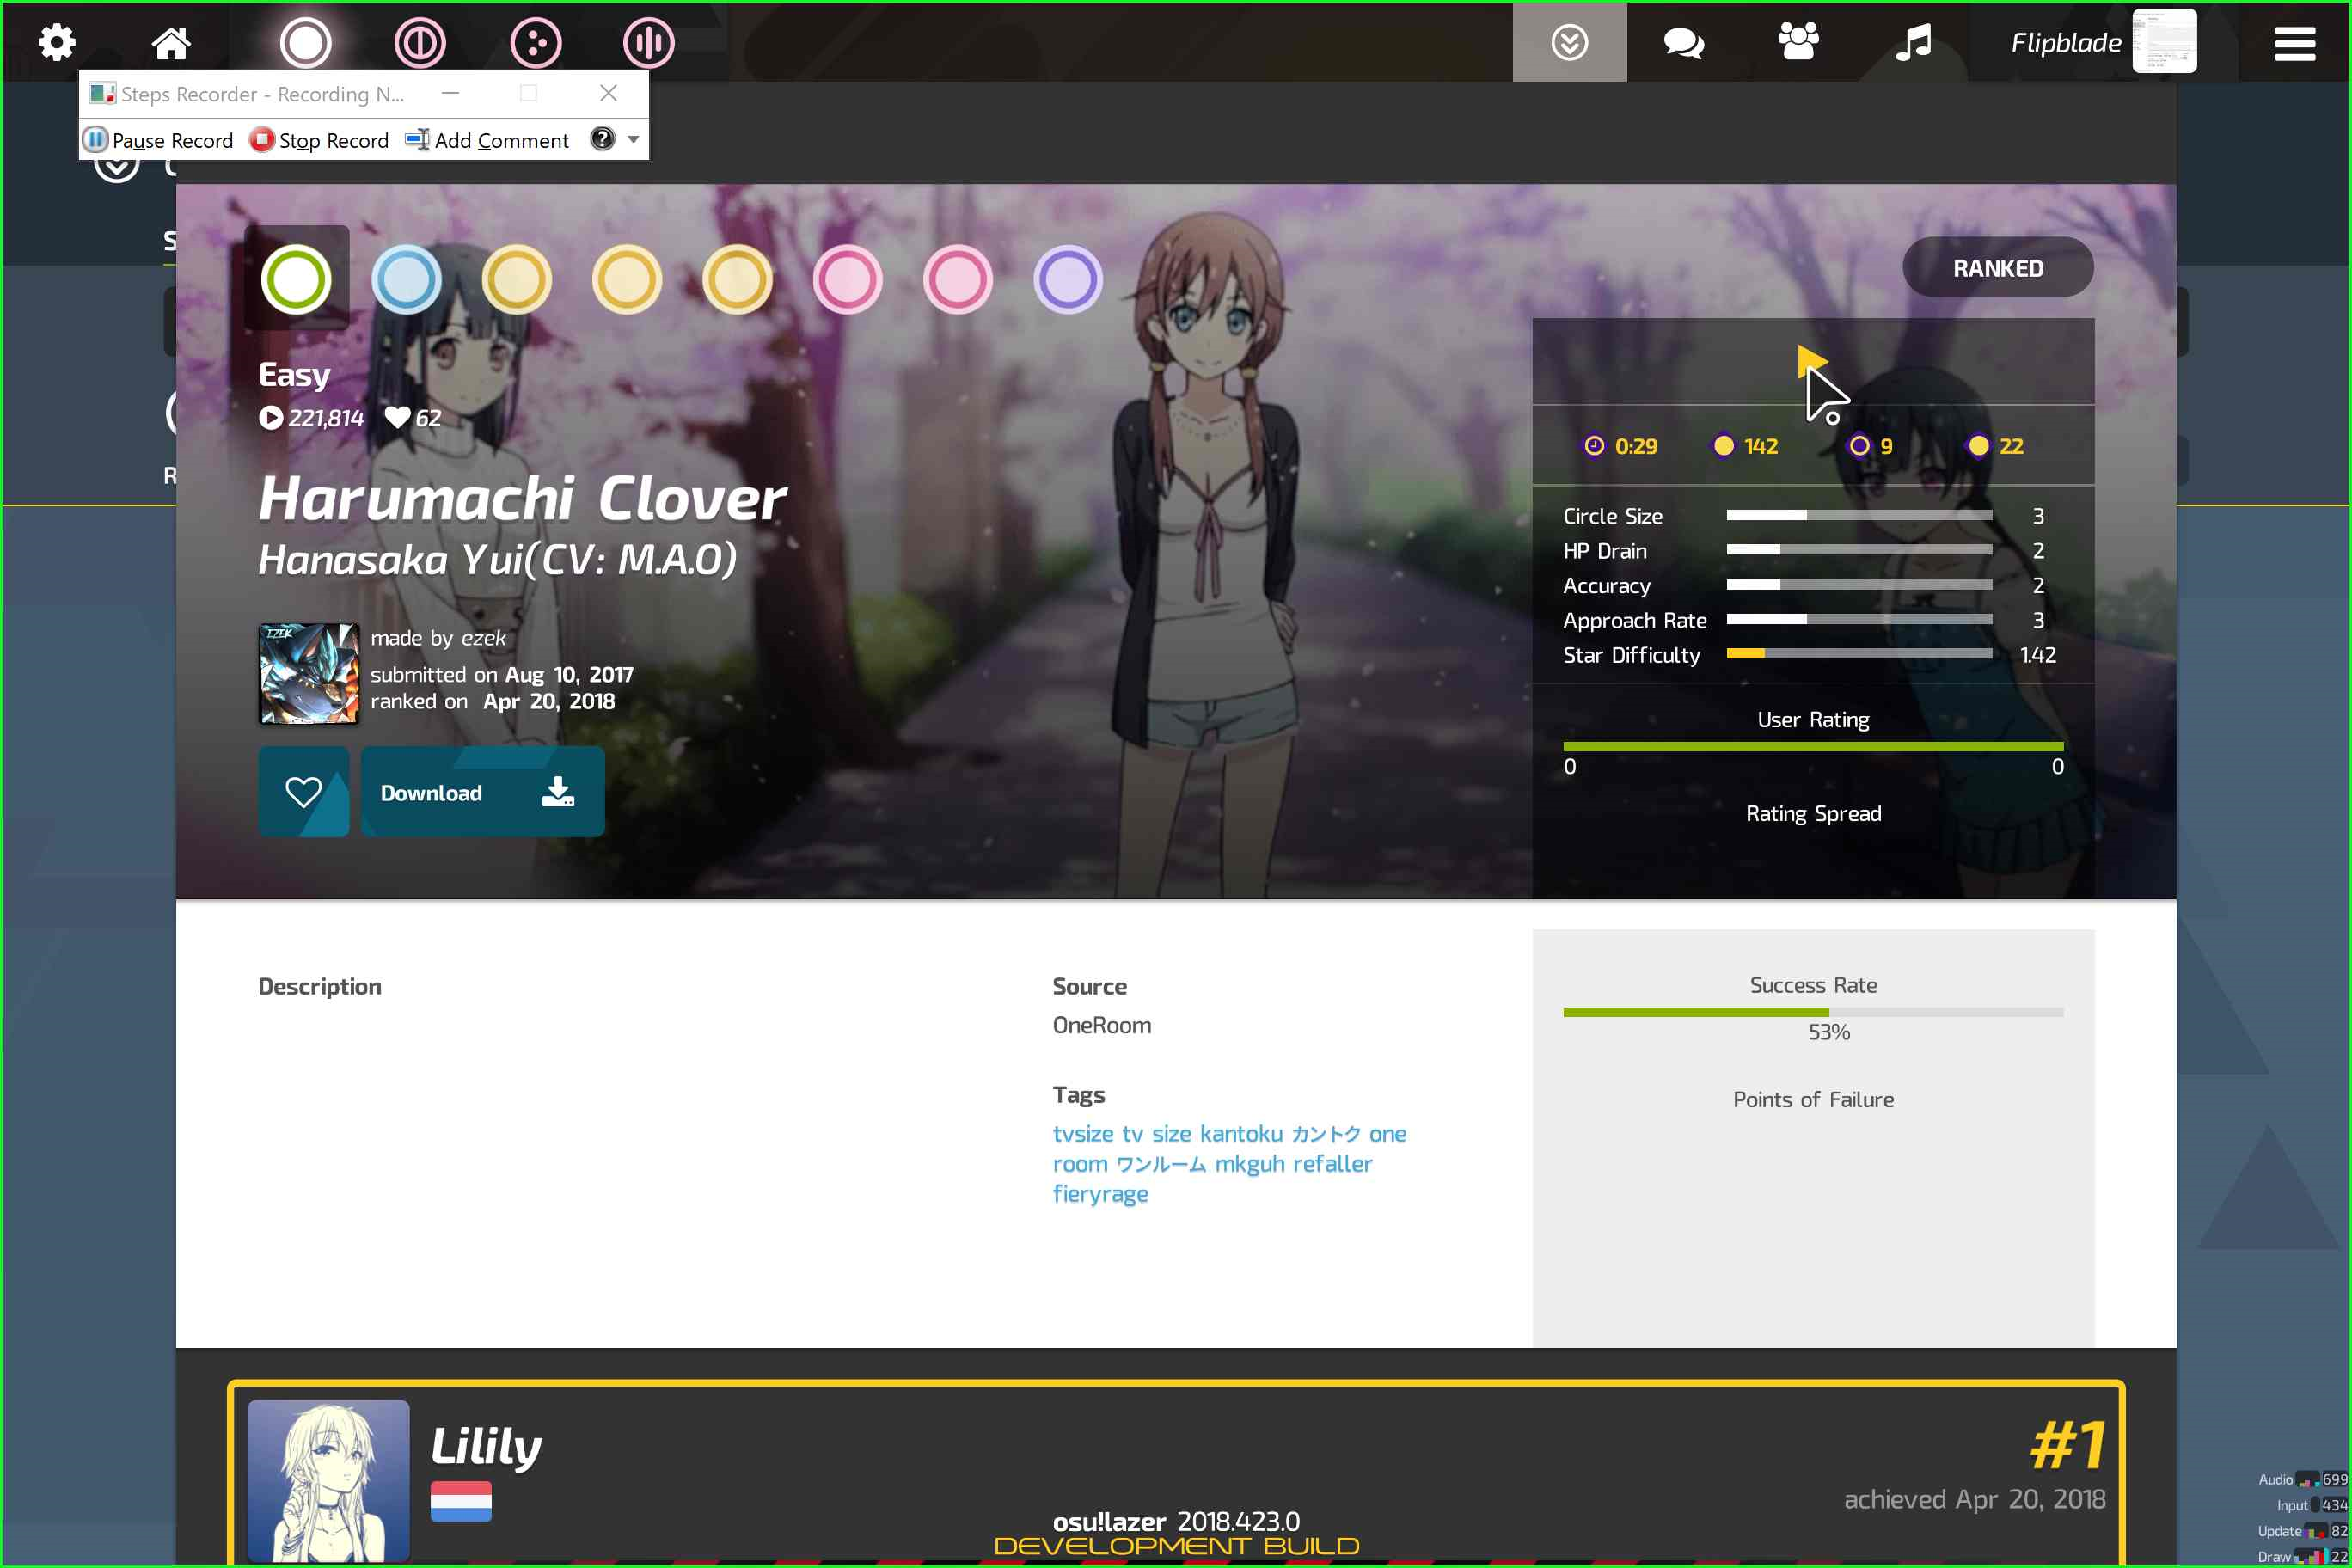Viewport: 2352px width, 1568px height.
Task: Click the OneRoom source text
Action: tap(1102, 1025)
